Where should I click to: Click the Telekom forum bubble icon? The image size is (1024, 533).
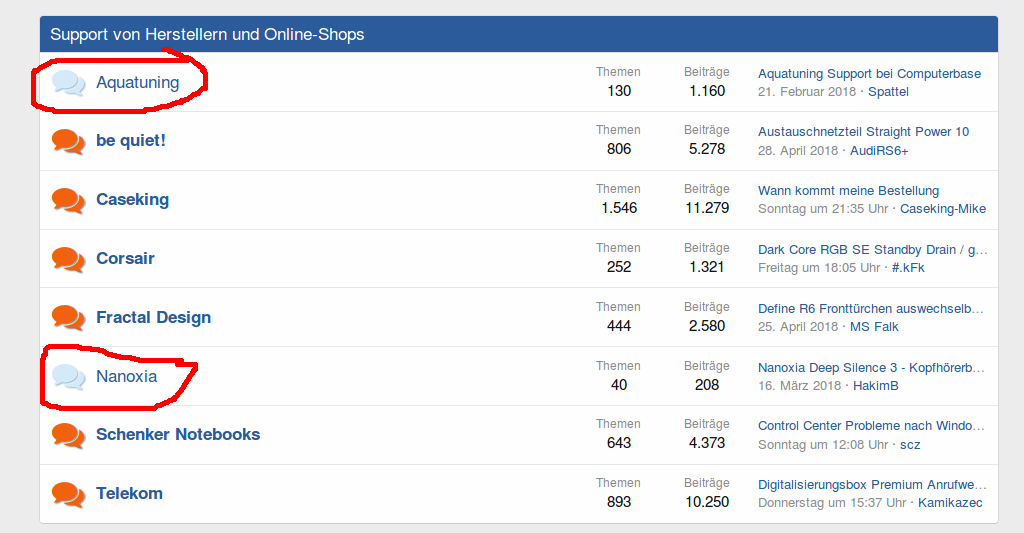click(x=68, y=494)
